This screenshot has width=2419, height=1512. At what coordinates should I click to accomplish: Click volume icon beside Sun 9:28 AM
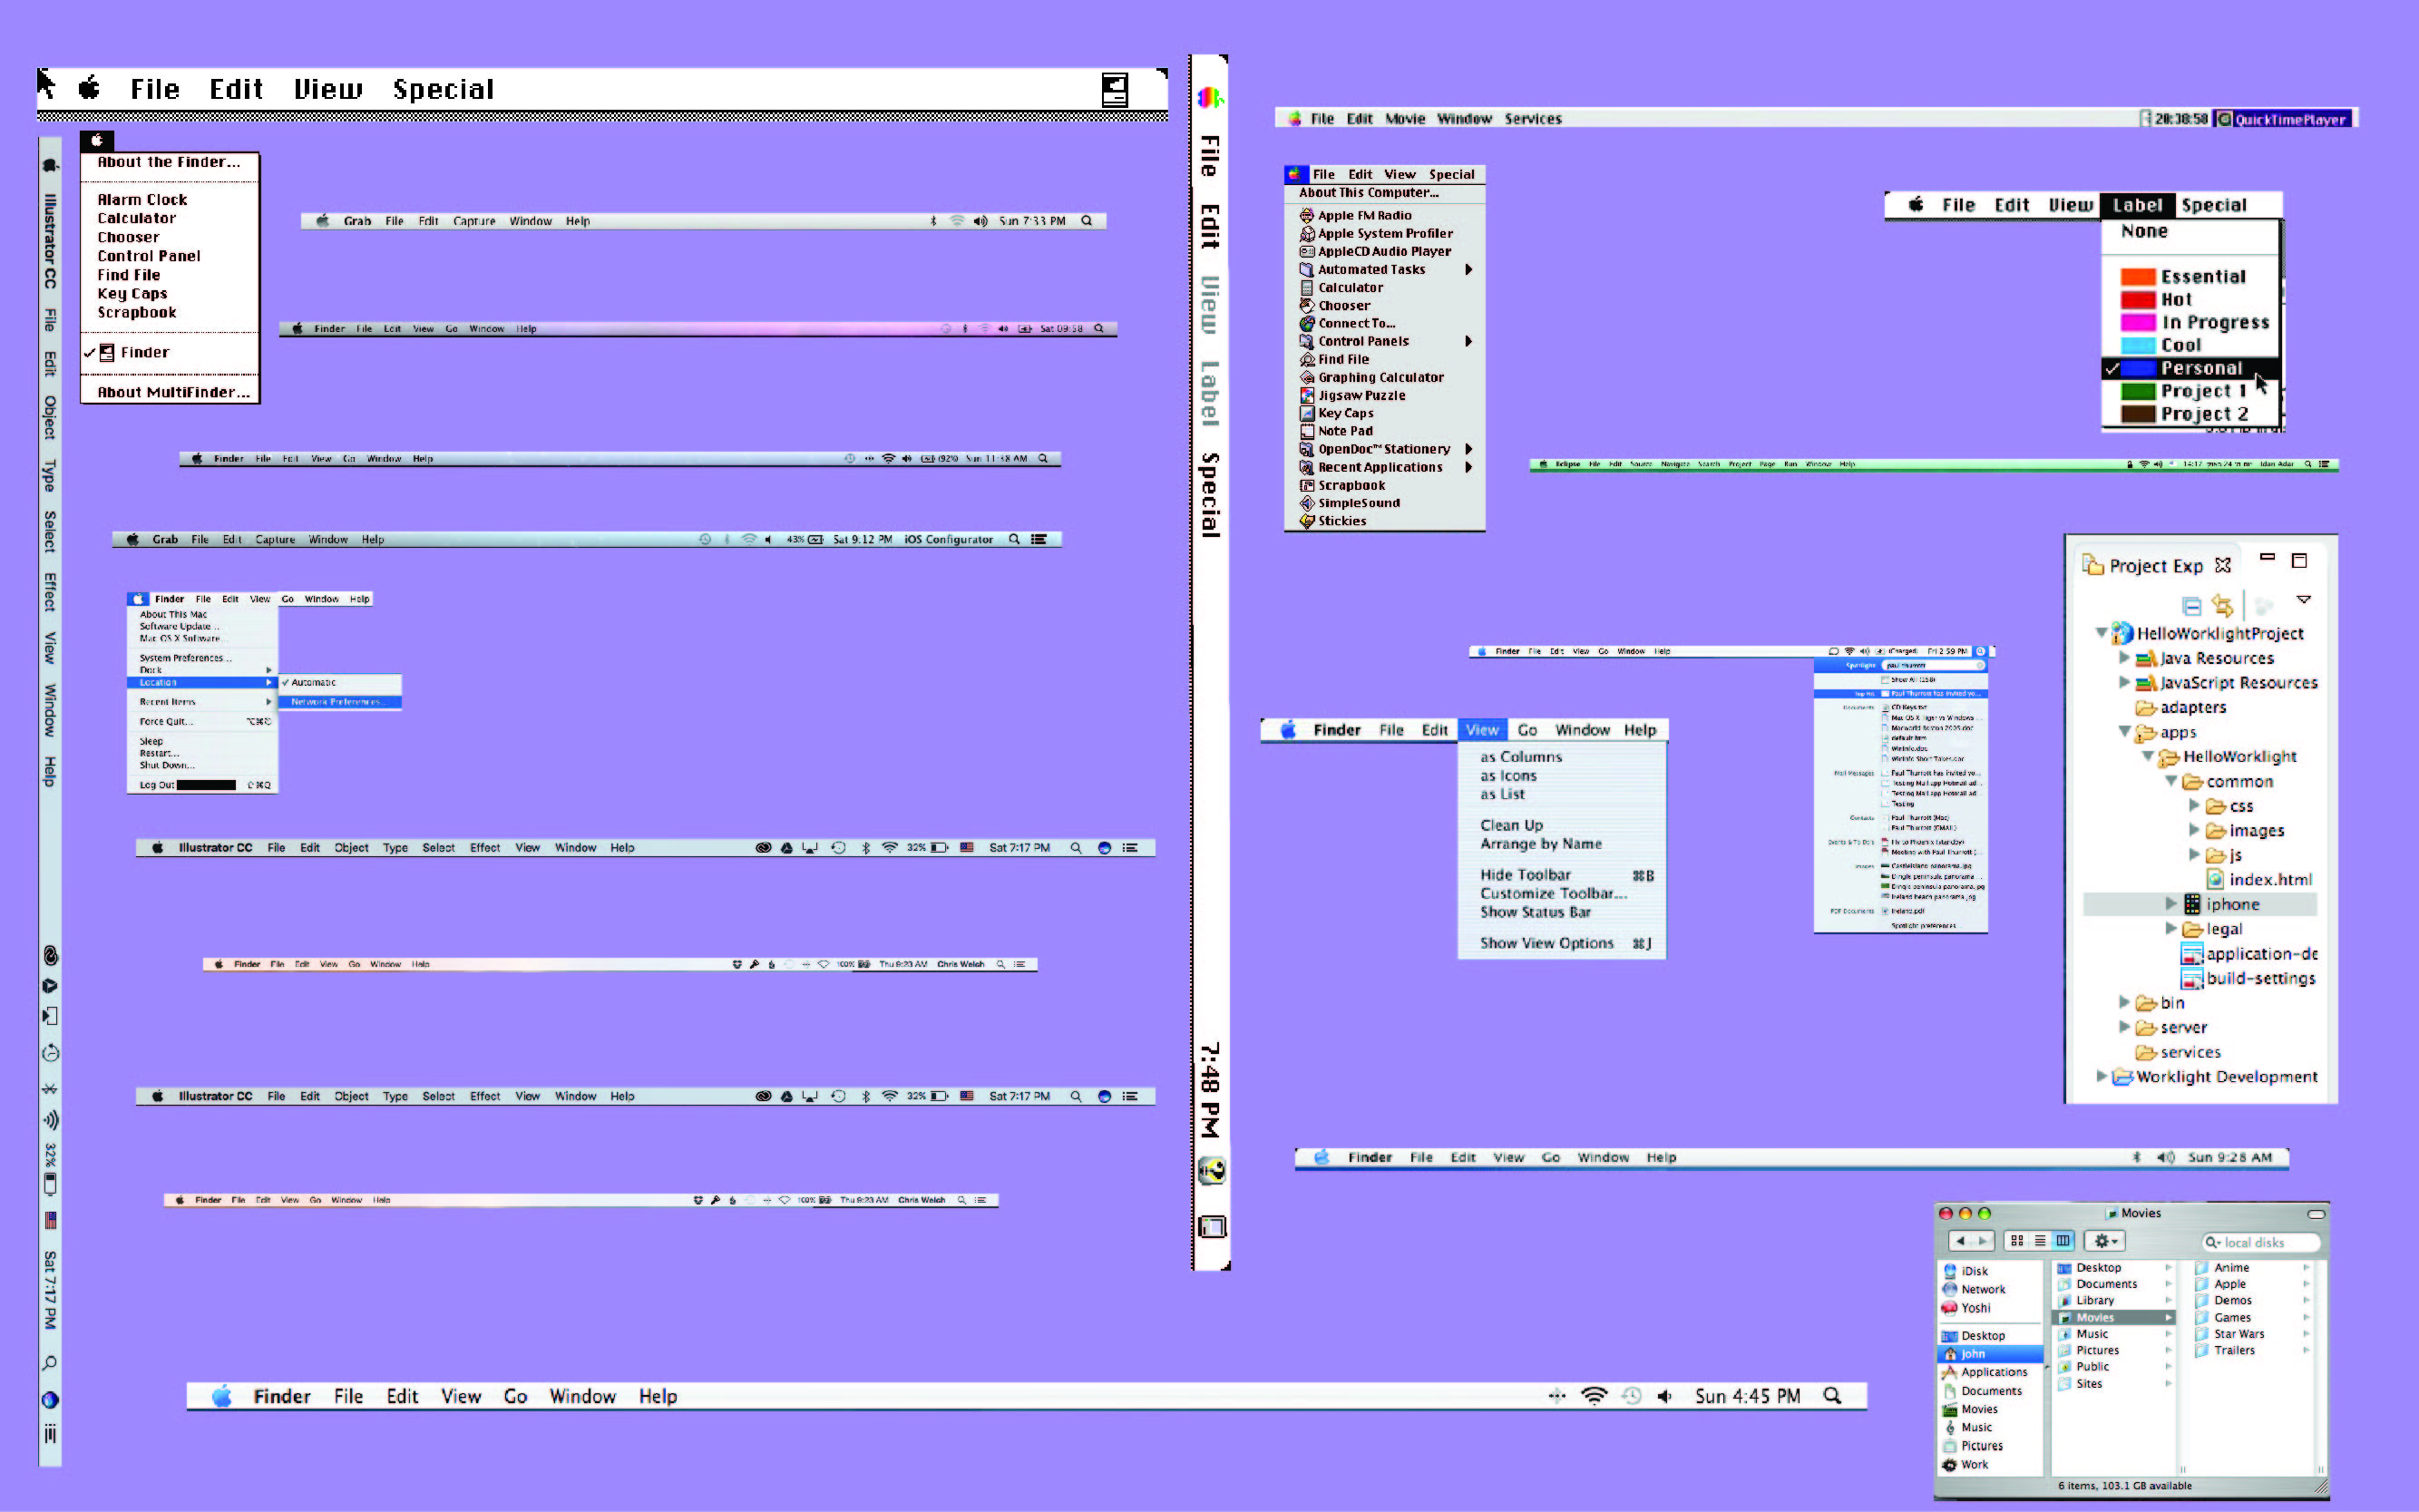(2165, 1157)
